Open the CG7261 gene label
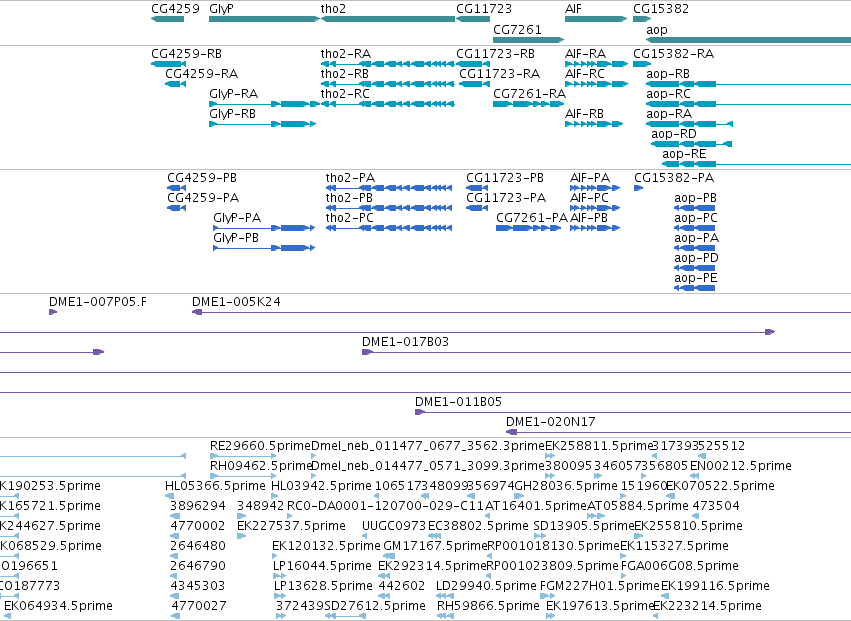Viewport: 851px width, 621px height. 517,29
